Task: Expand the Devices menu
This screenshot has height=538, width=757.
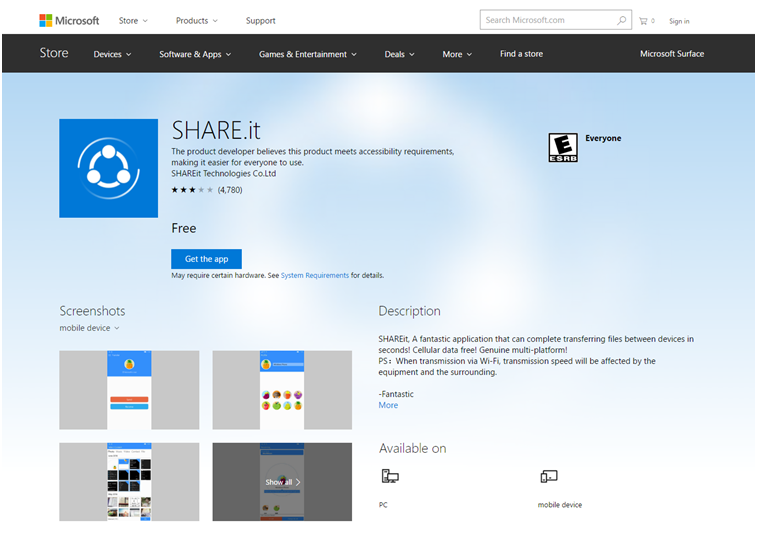Action: 112,54
